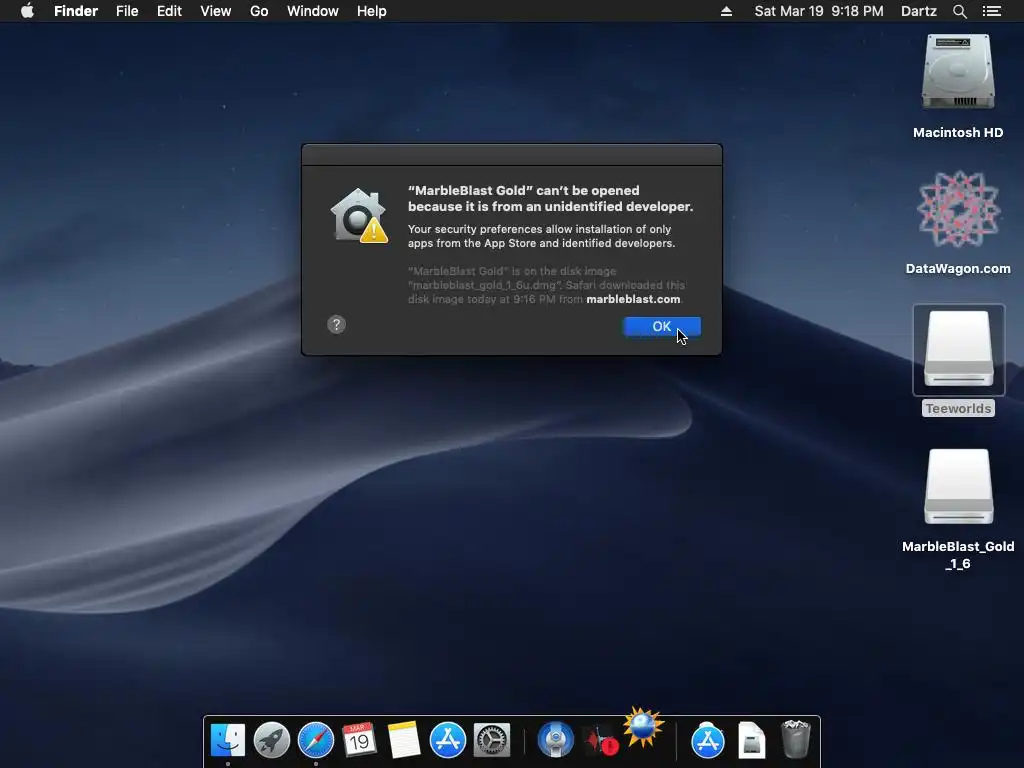Open the Window menu
The width and height of the screenshot is (1024, 768).
click(x=313, y=11)
